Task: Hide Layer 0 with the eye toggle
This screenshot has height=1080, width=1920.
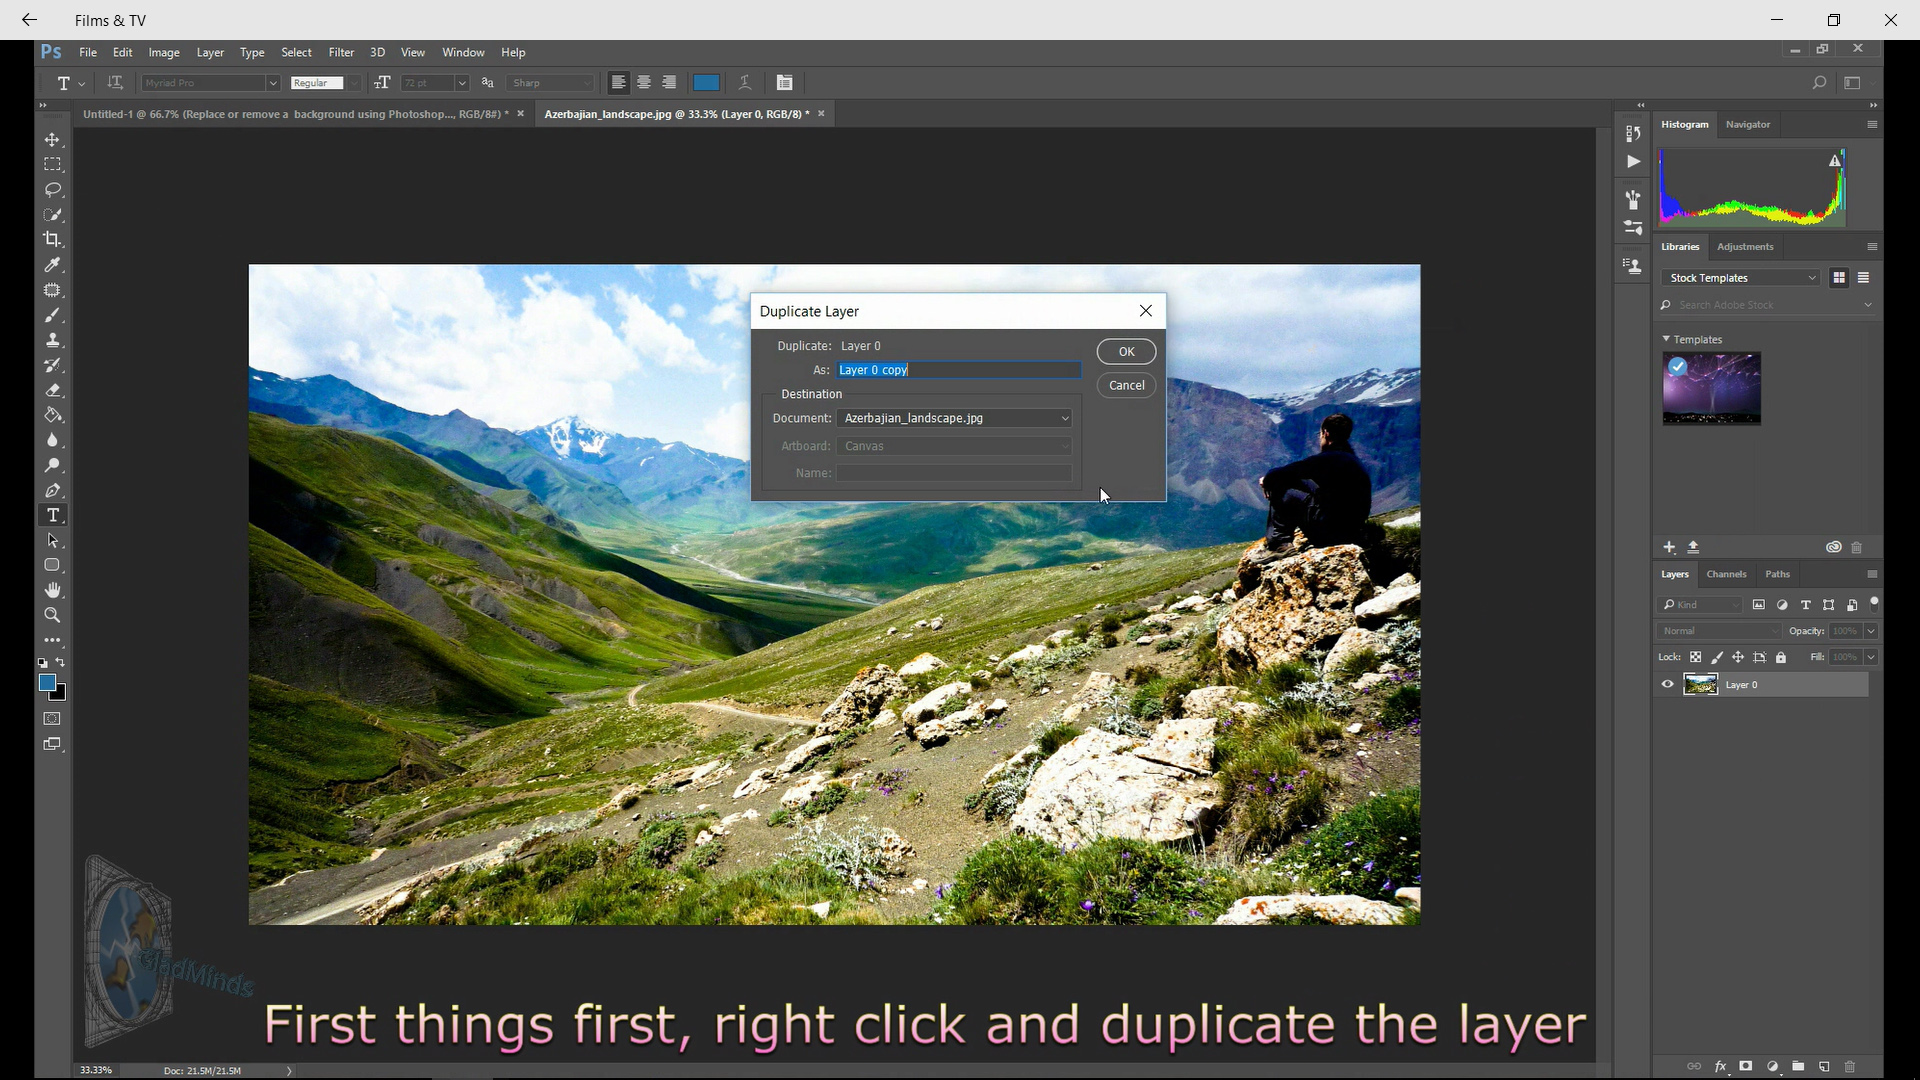Action: [x=1666, y=684]
